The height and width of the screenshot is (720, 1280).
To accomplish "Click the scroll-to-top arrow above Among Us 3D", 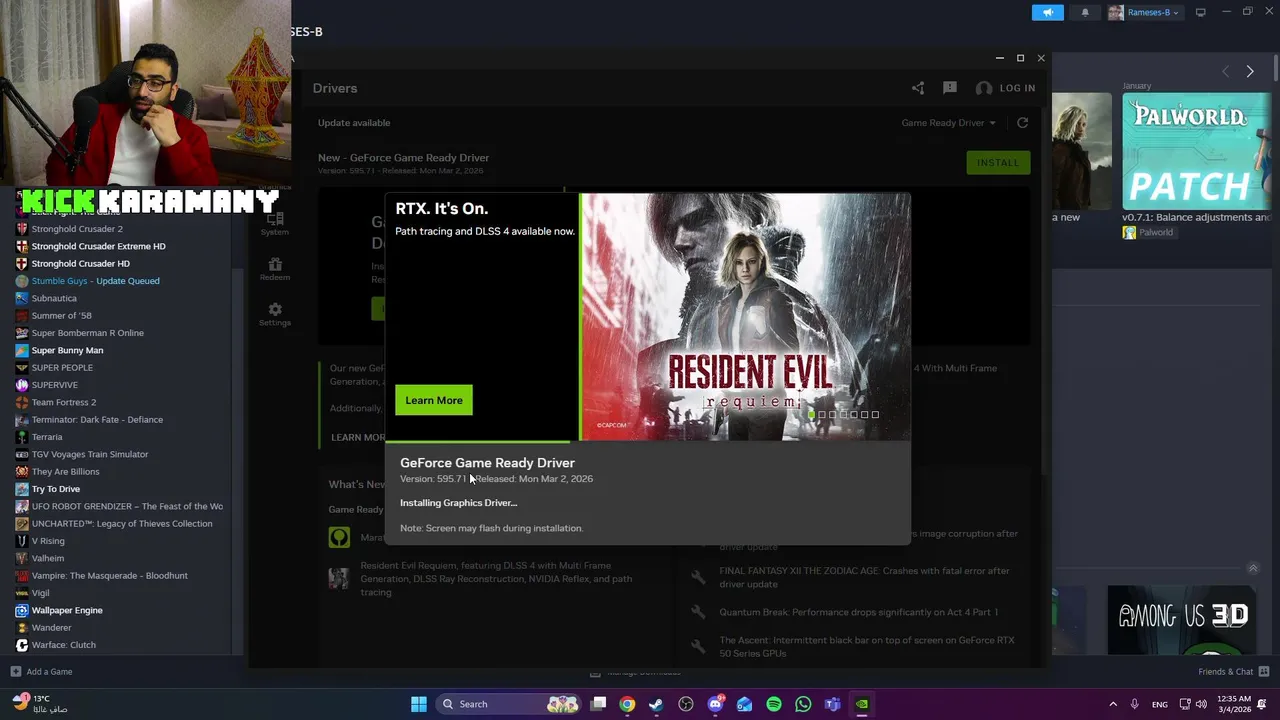I will (1253, 568).
